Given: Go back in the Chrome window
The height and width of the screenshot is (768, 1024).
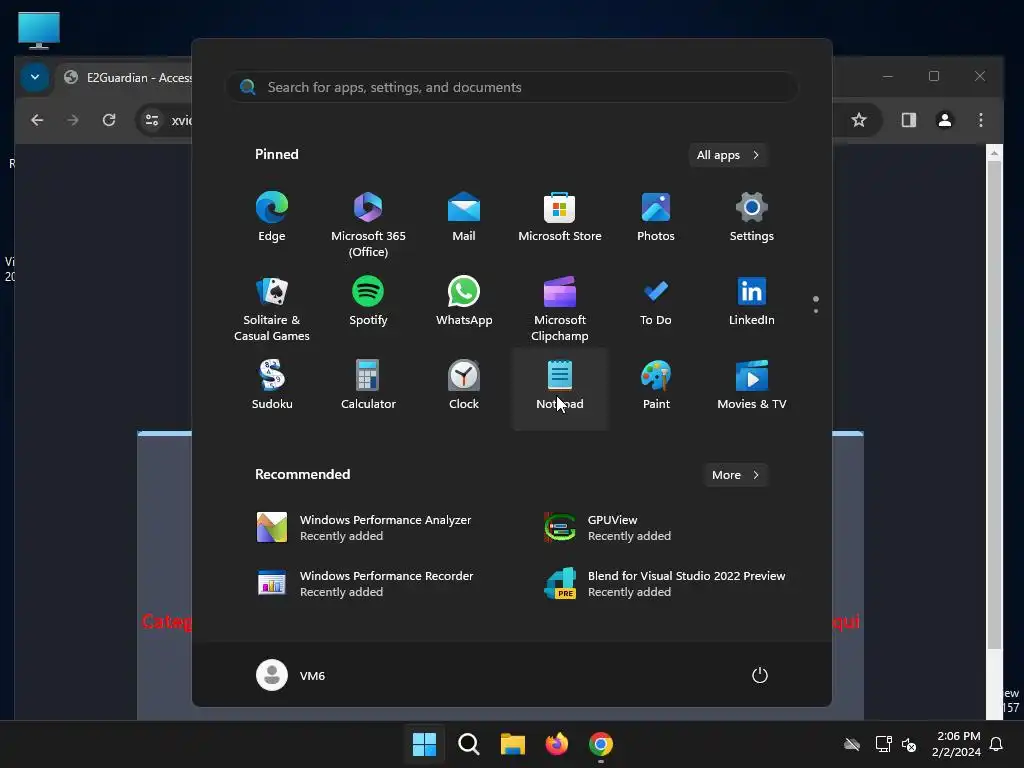Looking at the screenshot, I should pos(37,120).
